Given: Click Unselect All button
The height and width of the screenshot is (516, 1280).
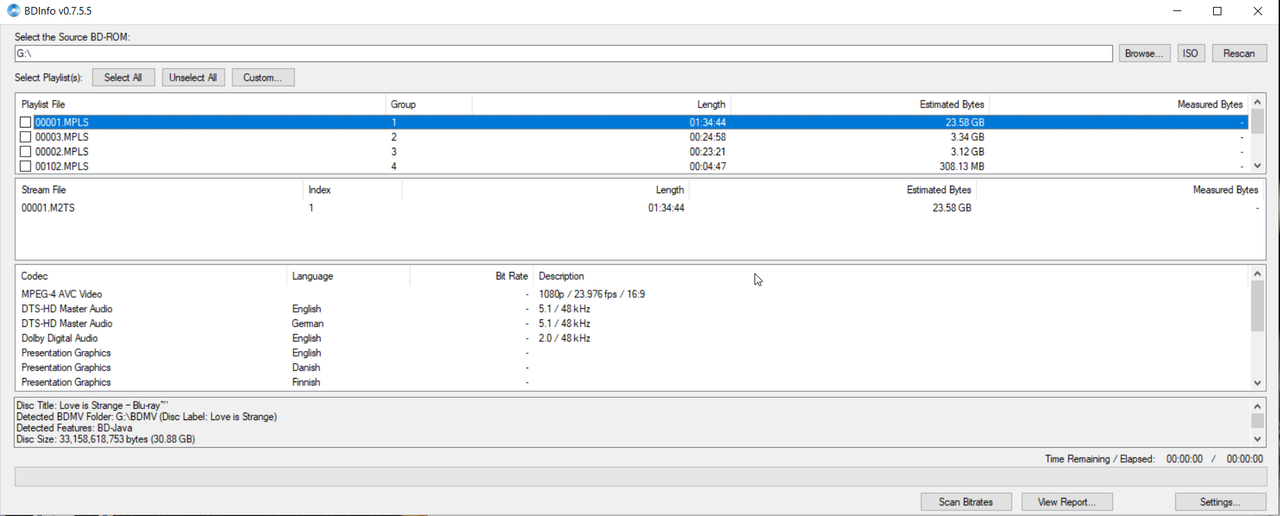Looking at the screenshot, I should [x=193, y=77].
